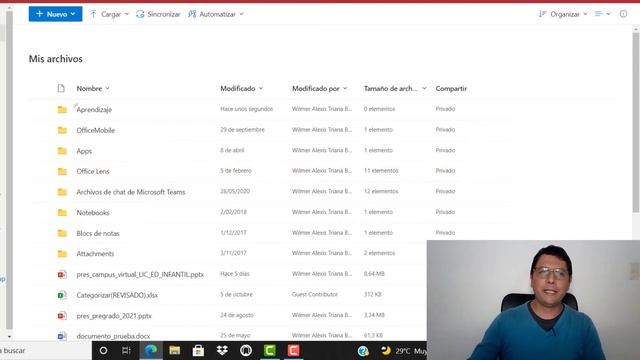Screen dimensions: 640x360
Task: Open documento_prueba.docx file
Action: (x=113, y=336)
